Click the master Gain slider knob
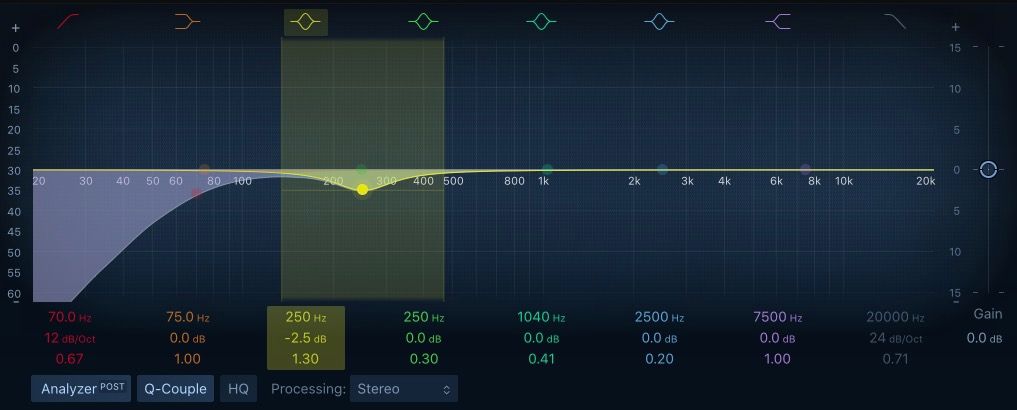1017x410 pixels. click(x=988, y=169)
